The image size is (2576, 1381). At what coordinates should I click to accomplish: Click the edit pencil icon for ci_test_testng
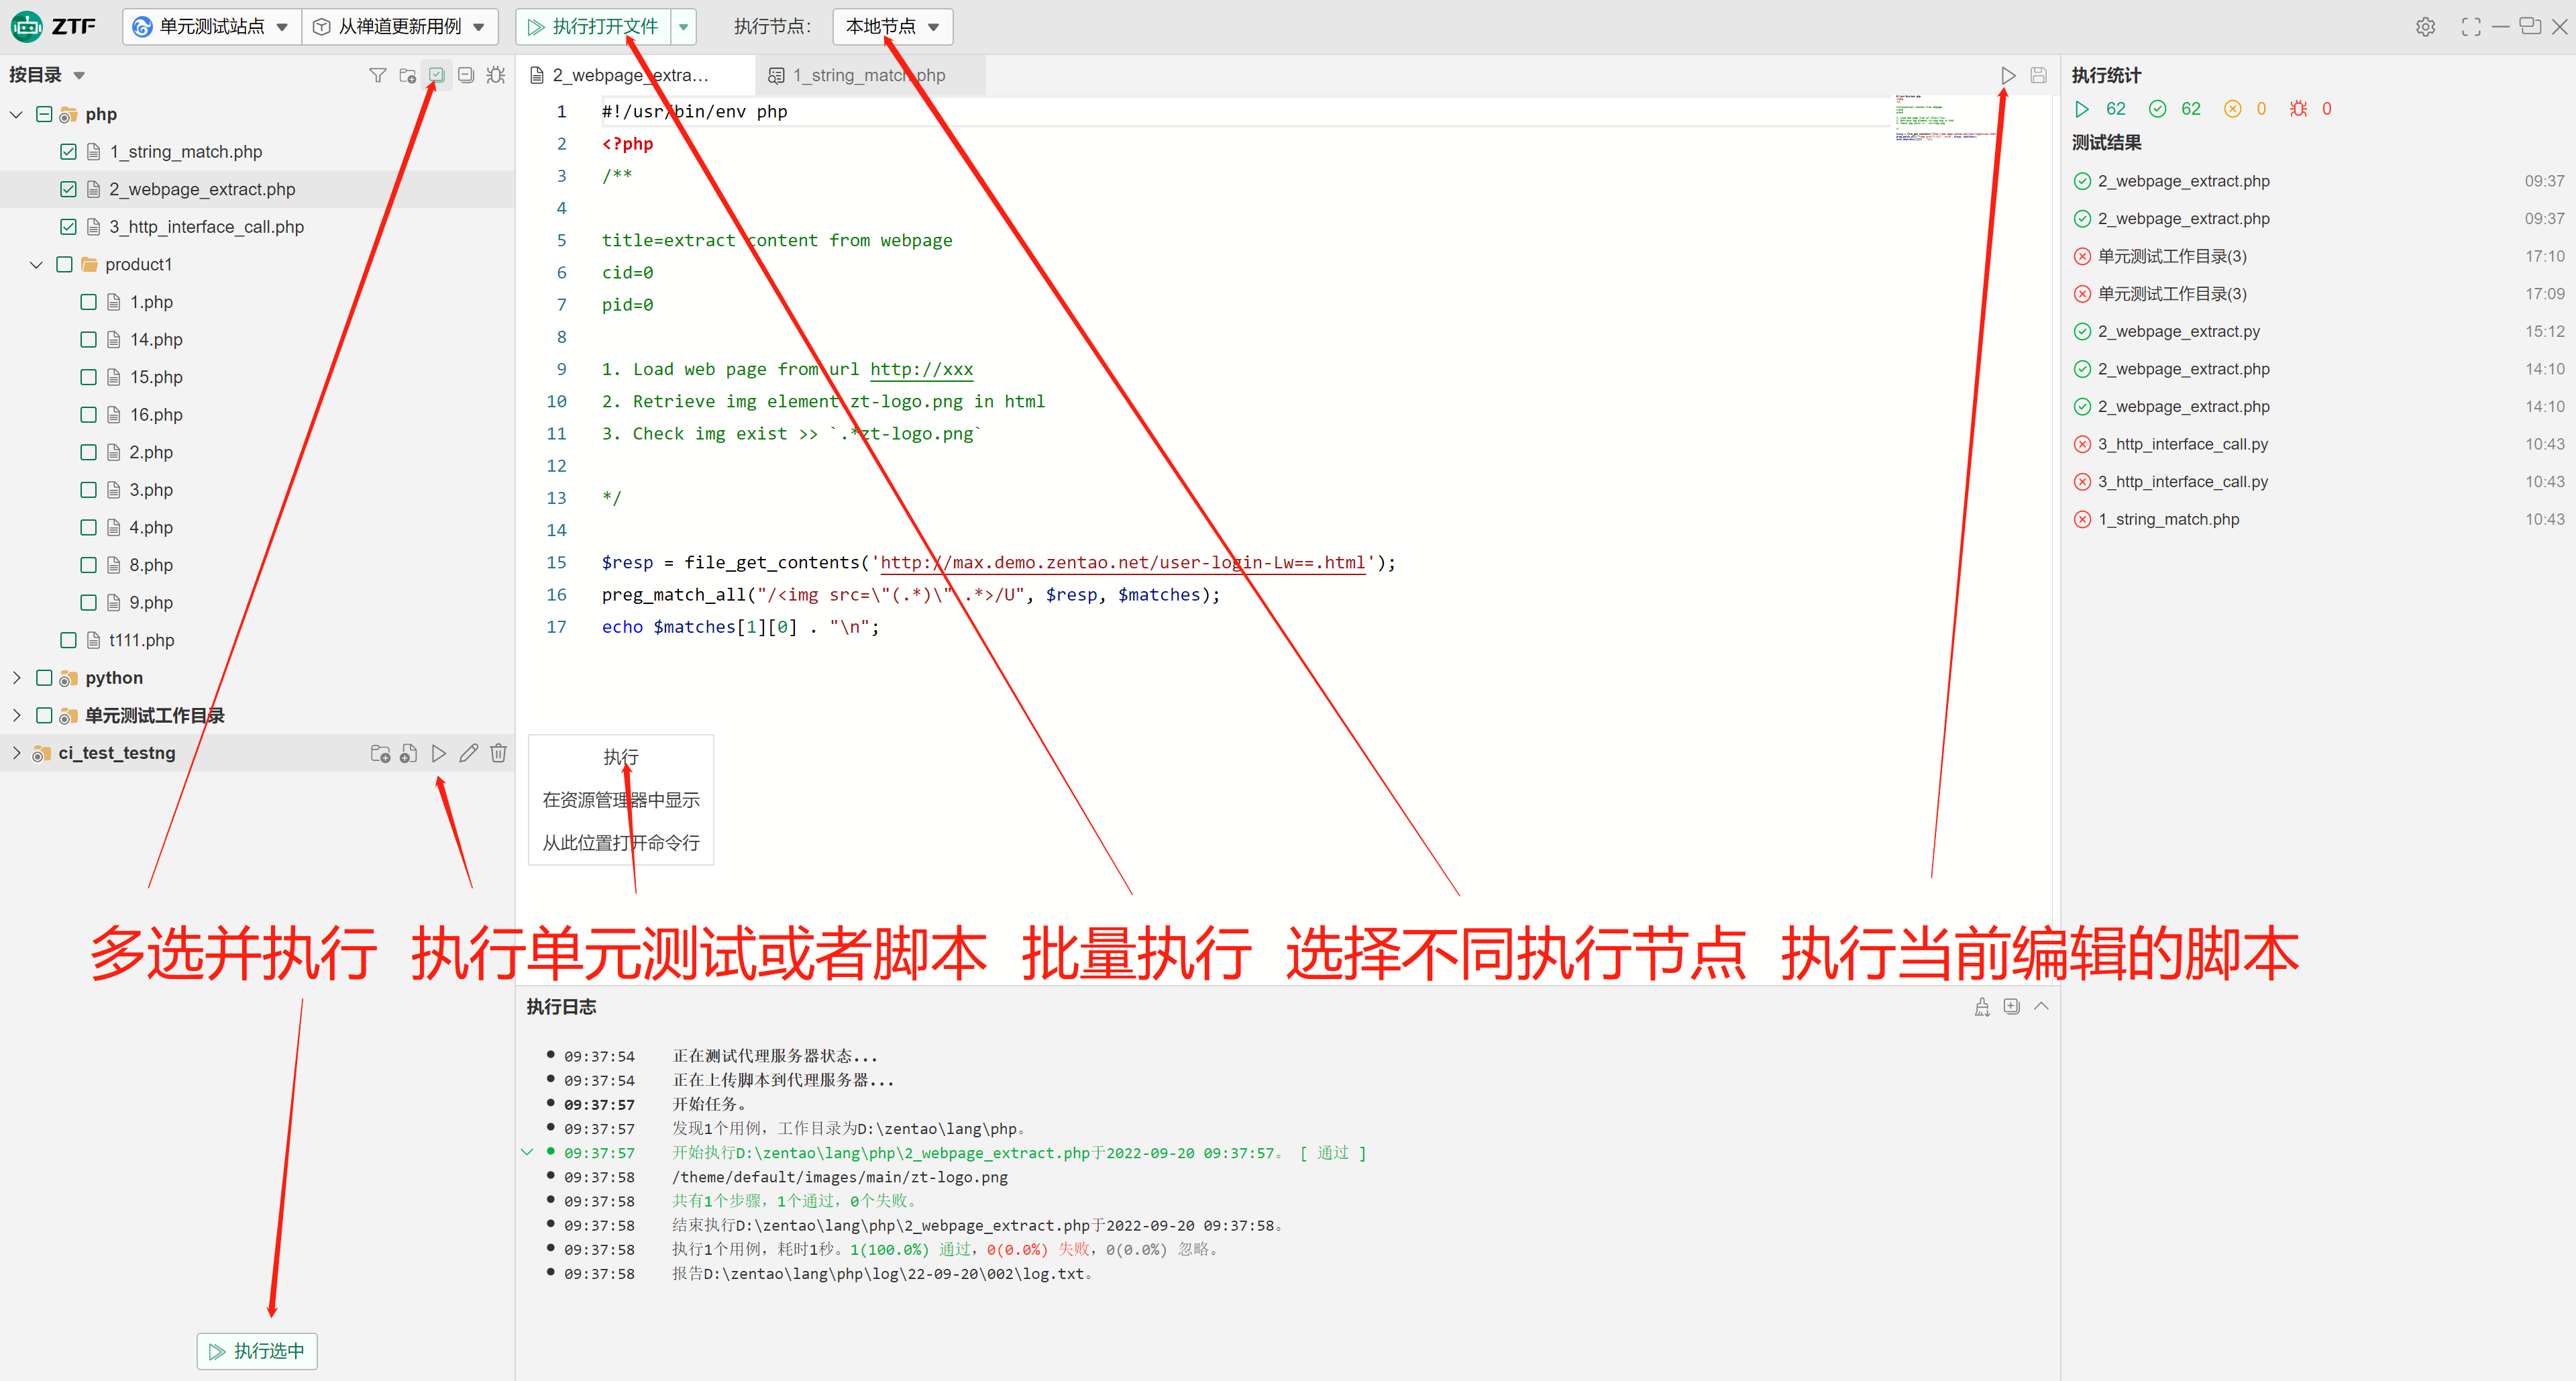[468, 753]
